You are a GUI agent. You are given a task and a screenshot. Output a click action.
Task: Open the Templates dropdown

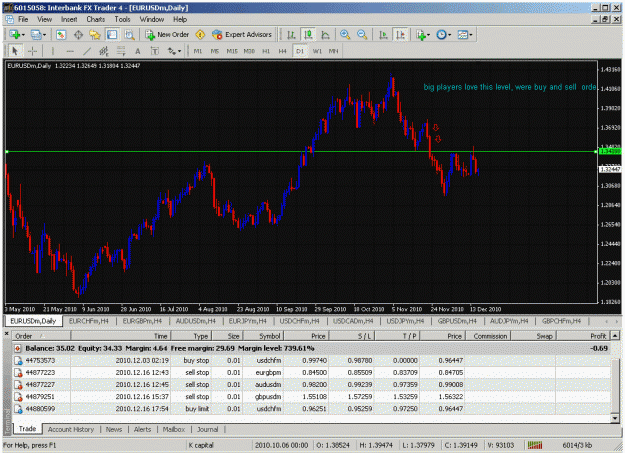point(471,35)
